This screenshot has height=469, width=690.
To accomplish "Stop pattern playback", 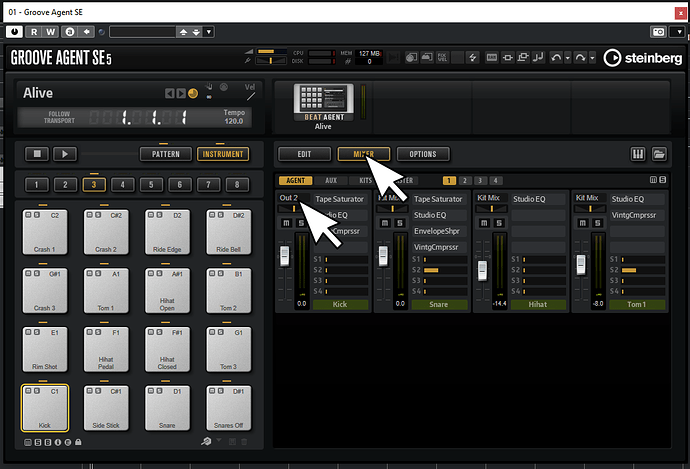I will (37, 154).
